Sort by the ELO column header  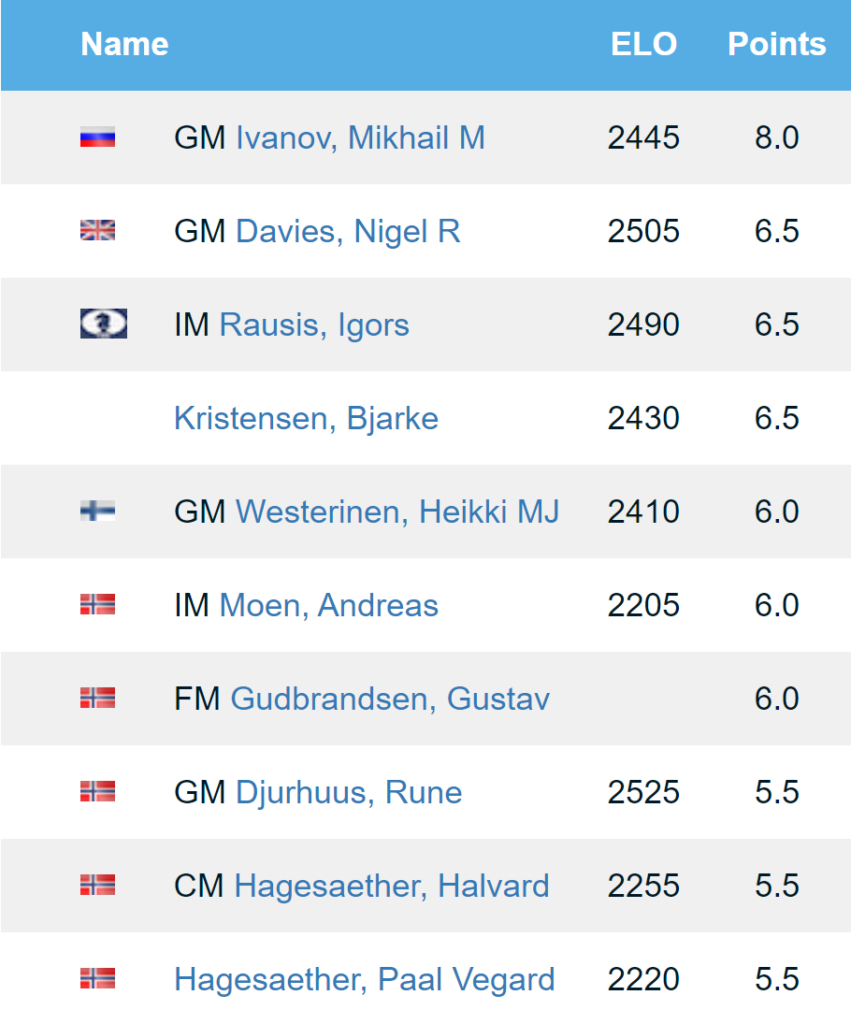click(644, 44)
